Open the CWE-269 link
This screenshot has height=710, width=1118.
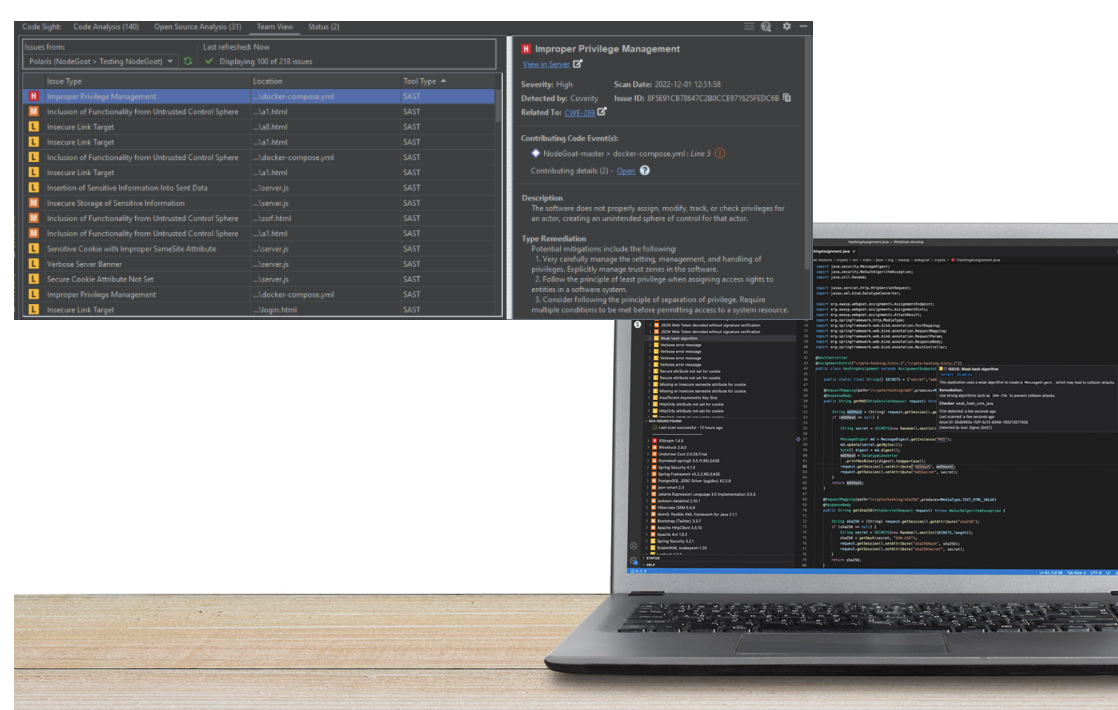[580, 113]
